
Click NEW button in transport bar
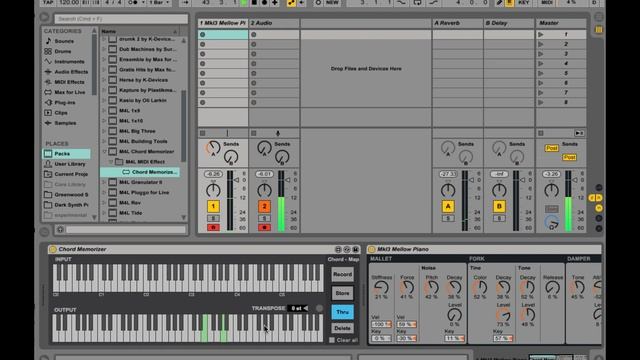click(332, 3)
